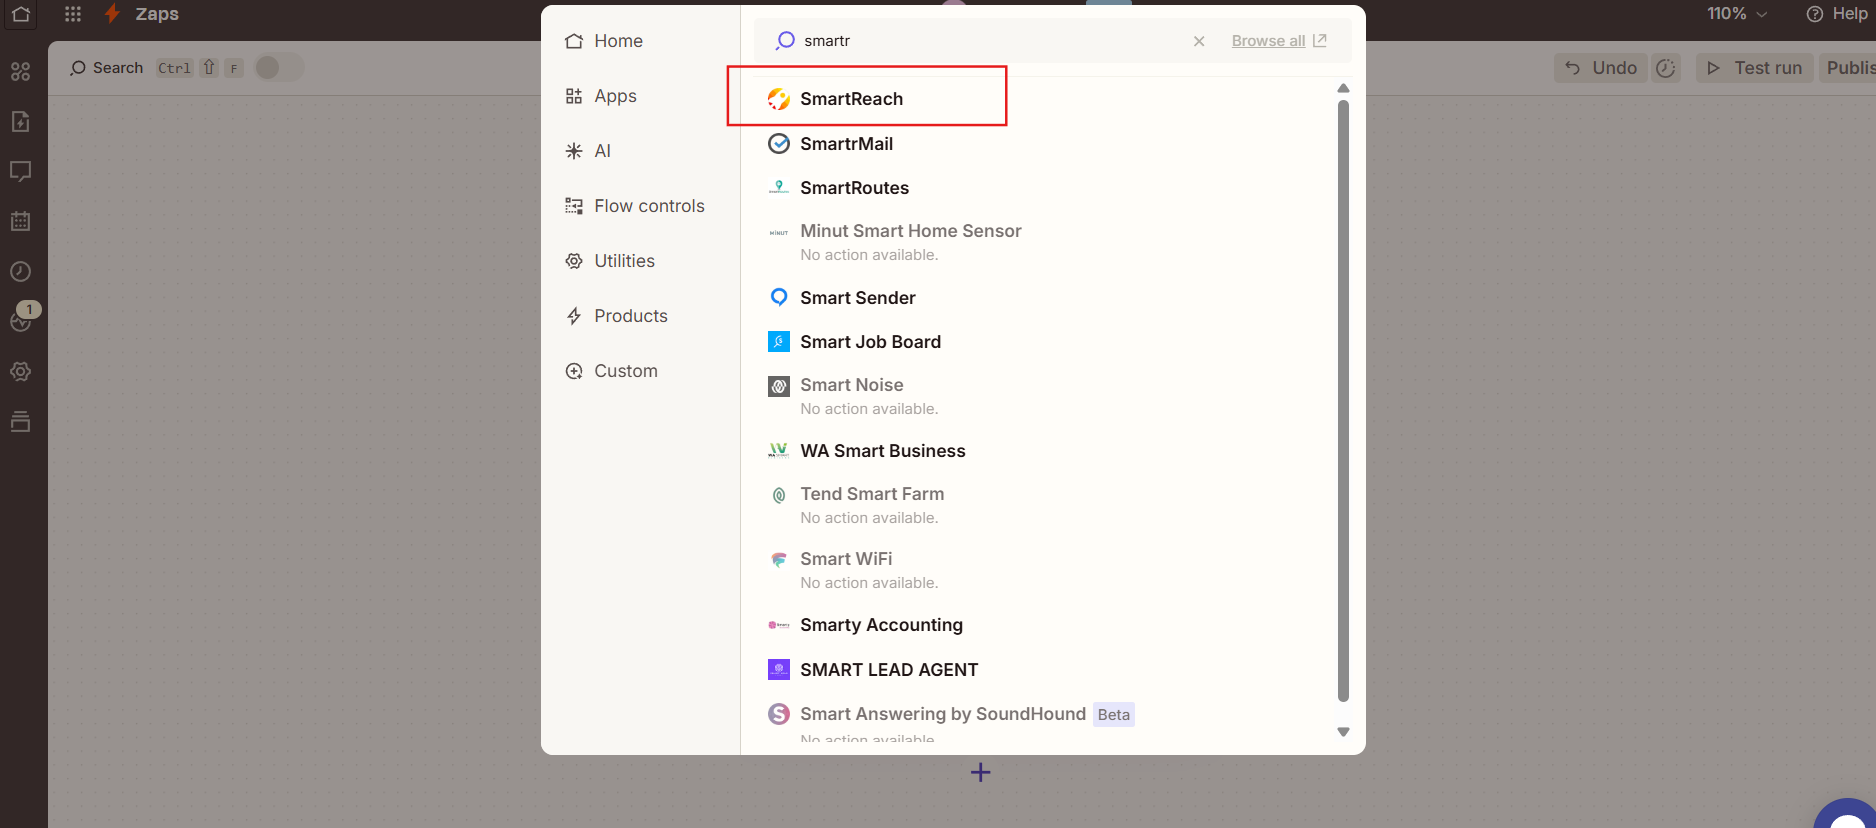Open the sidebar versions stack icon
Image resolution: width=1876 pixels, height=828 pixels.
click(20, 421)
